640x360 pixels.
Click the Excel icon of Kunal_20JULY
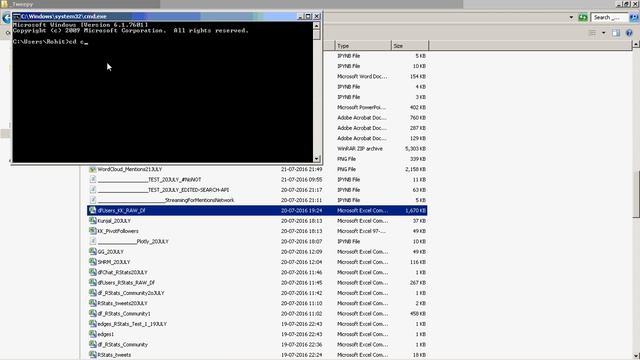click(93, 220)
